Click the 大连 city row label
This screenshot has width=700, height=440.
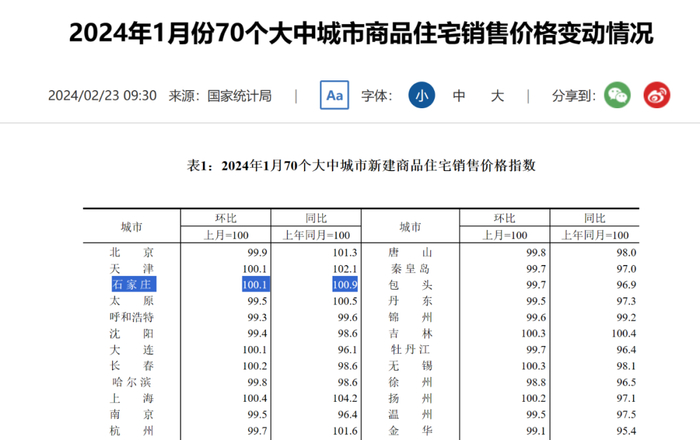pyautogui.click(x=132, y=349)
